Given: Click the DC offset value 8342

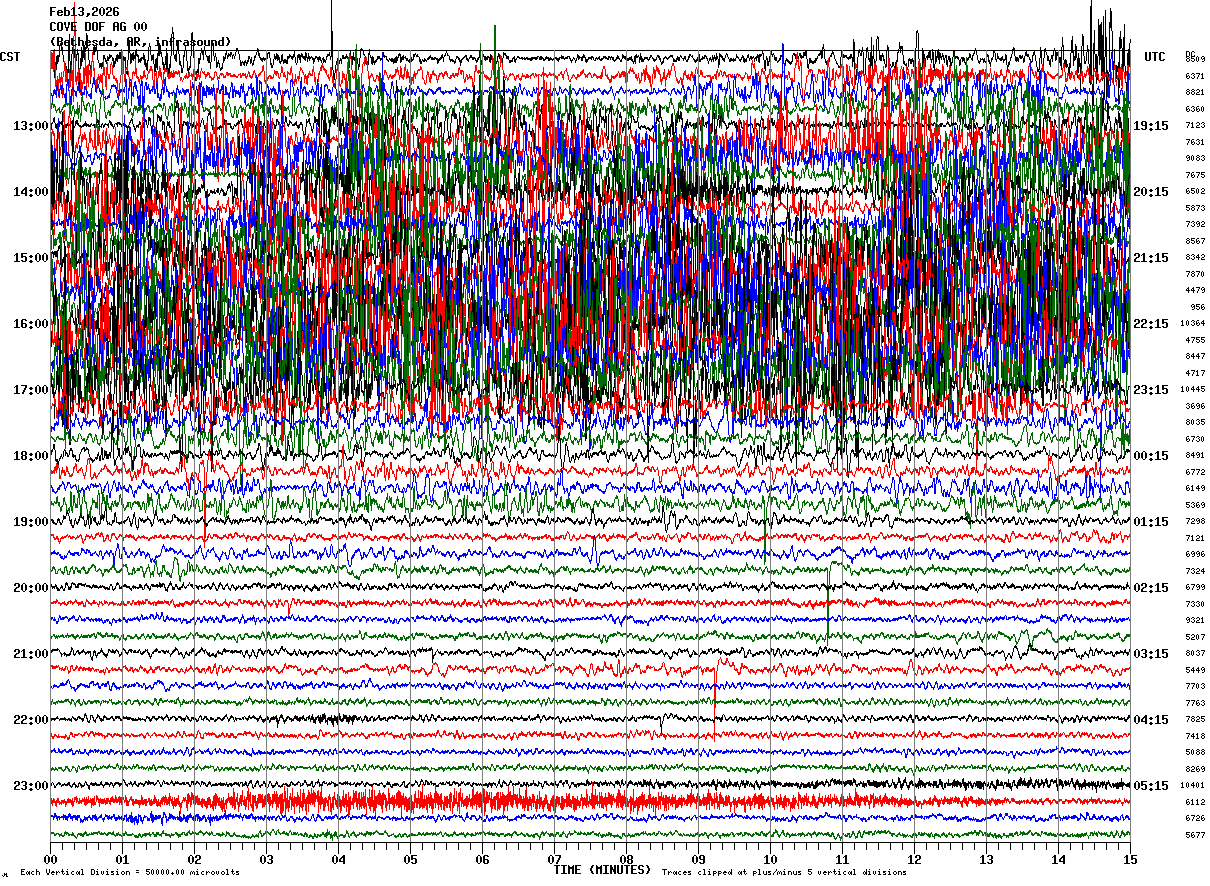Looking at the screenshot, I should [1195, 257].
